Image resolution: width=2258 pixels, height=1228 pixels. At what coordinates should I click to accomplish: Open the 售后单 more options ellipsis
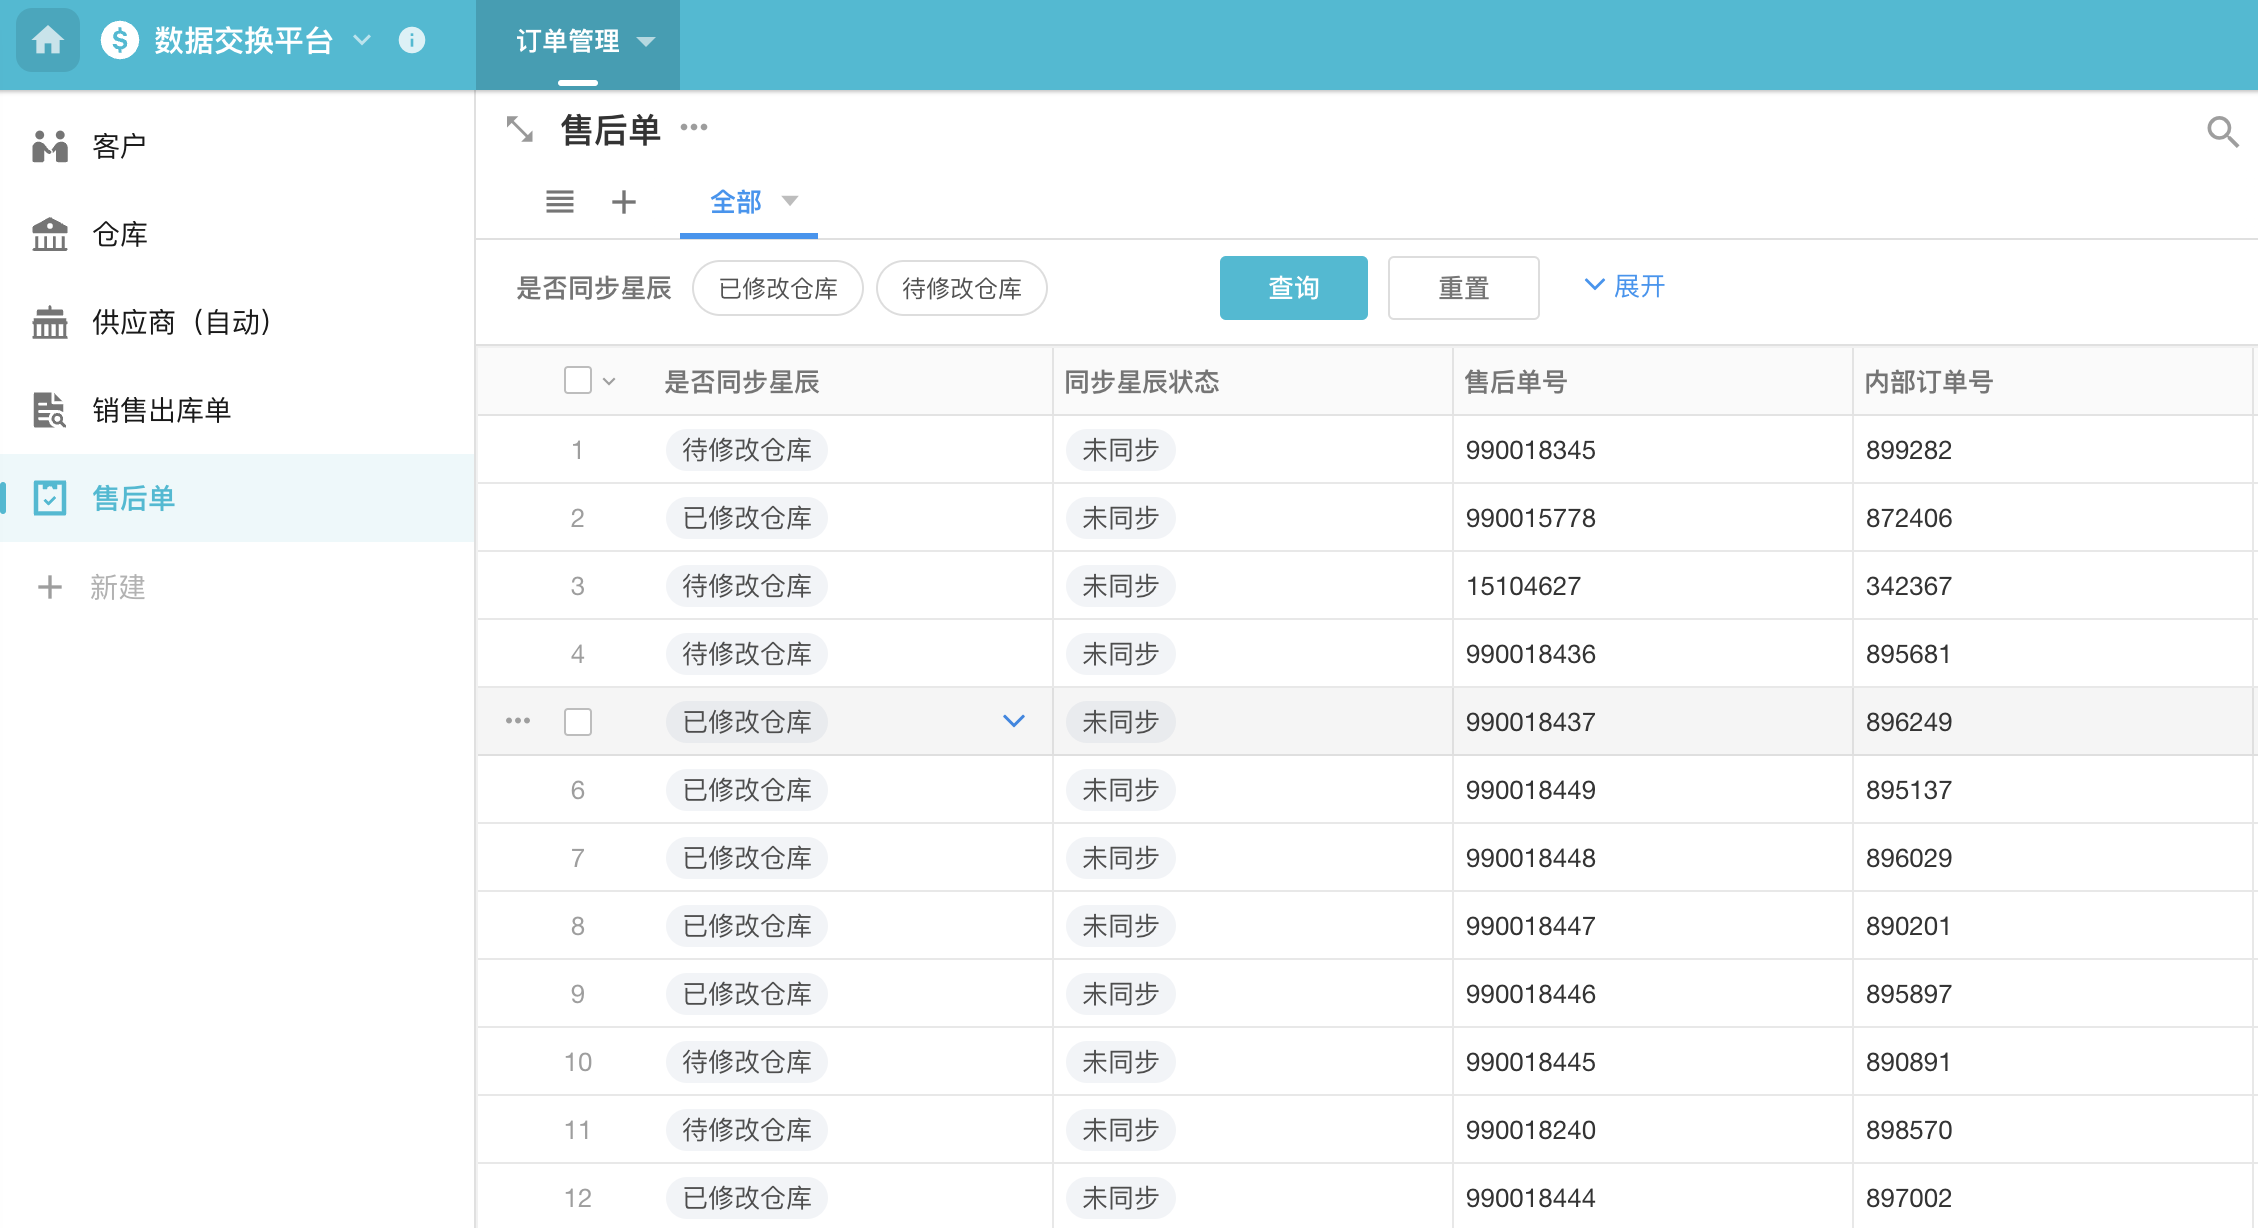point(694,127)
